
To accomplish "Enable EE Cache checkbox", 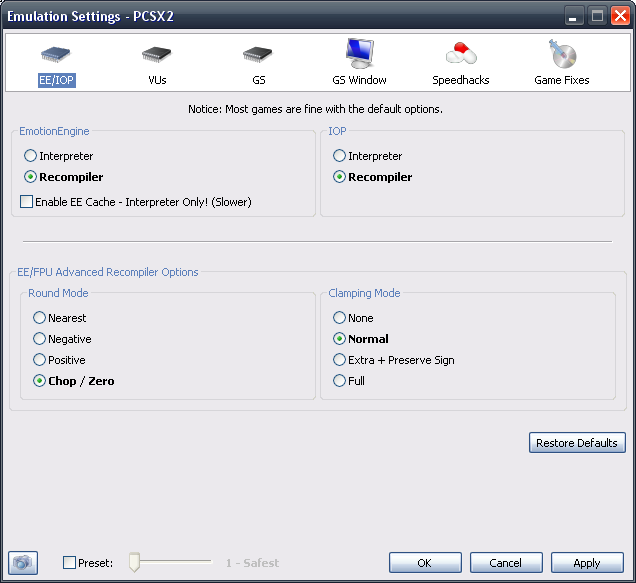I will [x=26, y=202].
